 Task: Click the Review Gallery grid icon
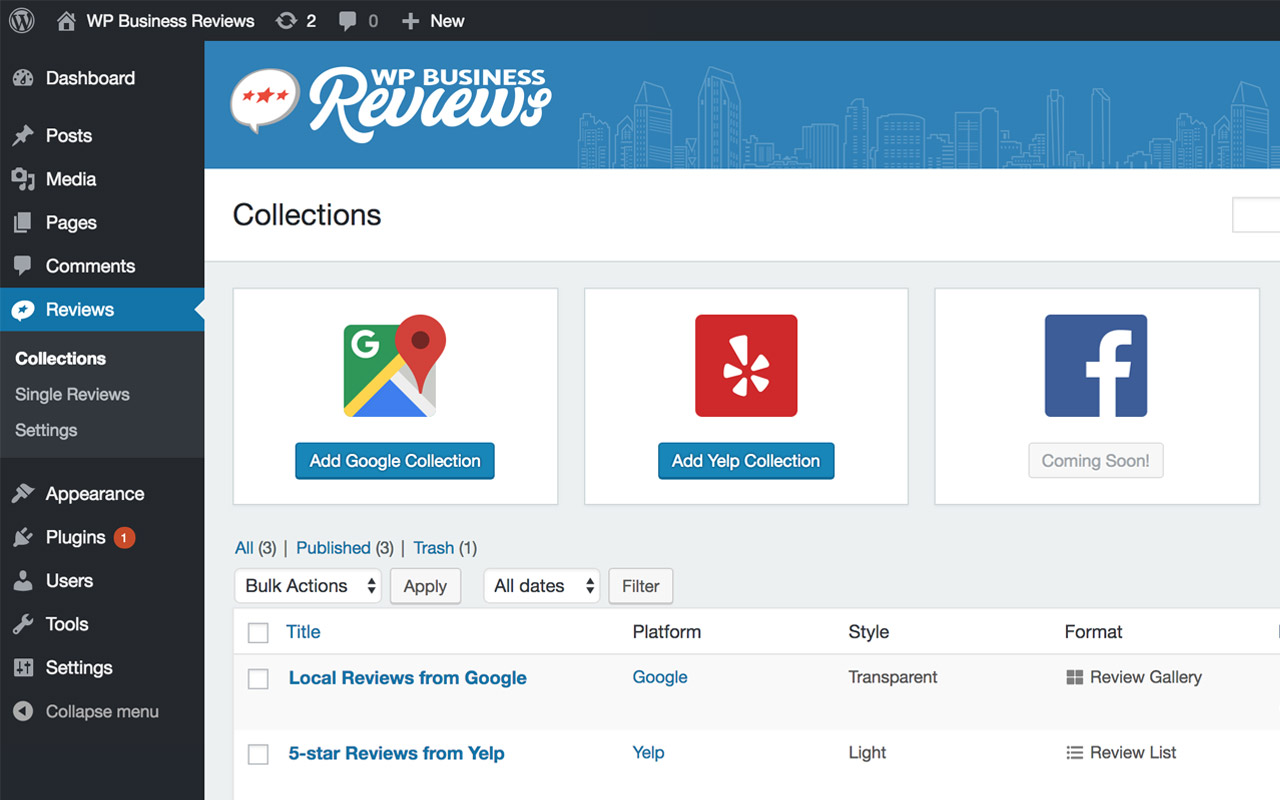click(1075, 677)
